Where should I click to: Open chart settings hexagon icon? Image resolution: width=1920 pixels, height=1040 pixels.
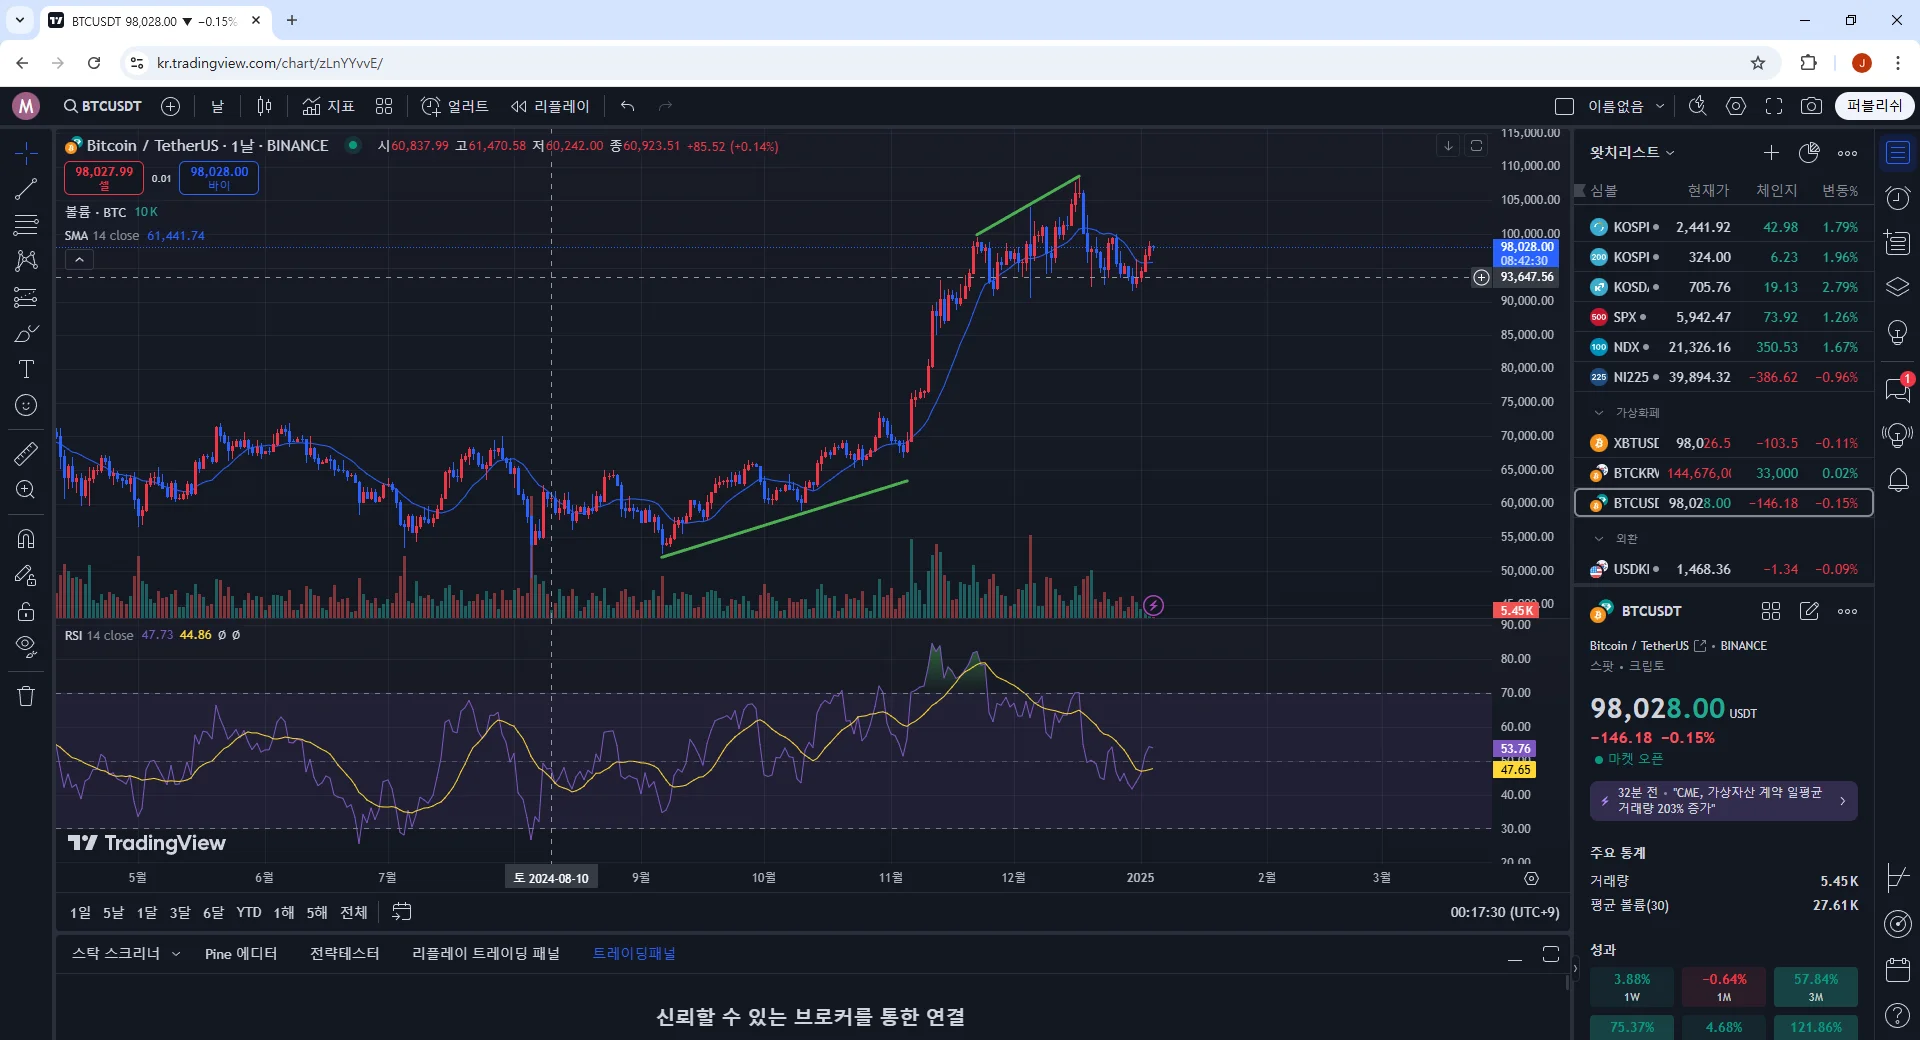coord(1736,106)
